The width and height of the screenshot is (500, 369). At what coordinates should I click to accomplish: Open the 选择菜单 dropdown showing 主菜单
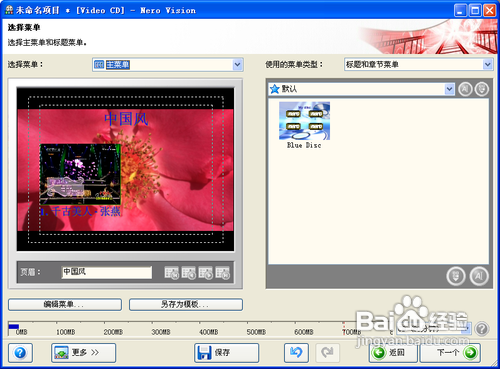168,65
